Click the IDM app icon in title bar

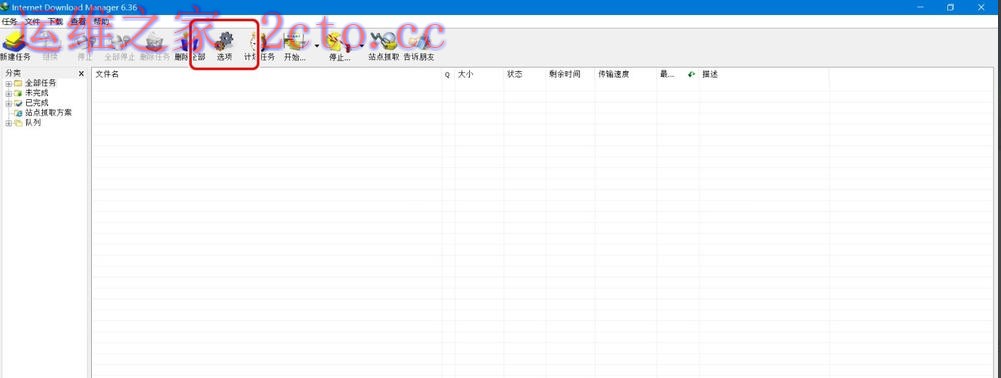[x=4, y=7]
